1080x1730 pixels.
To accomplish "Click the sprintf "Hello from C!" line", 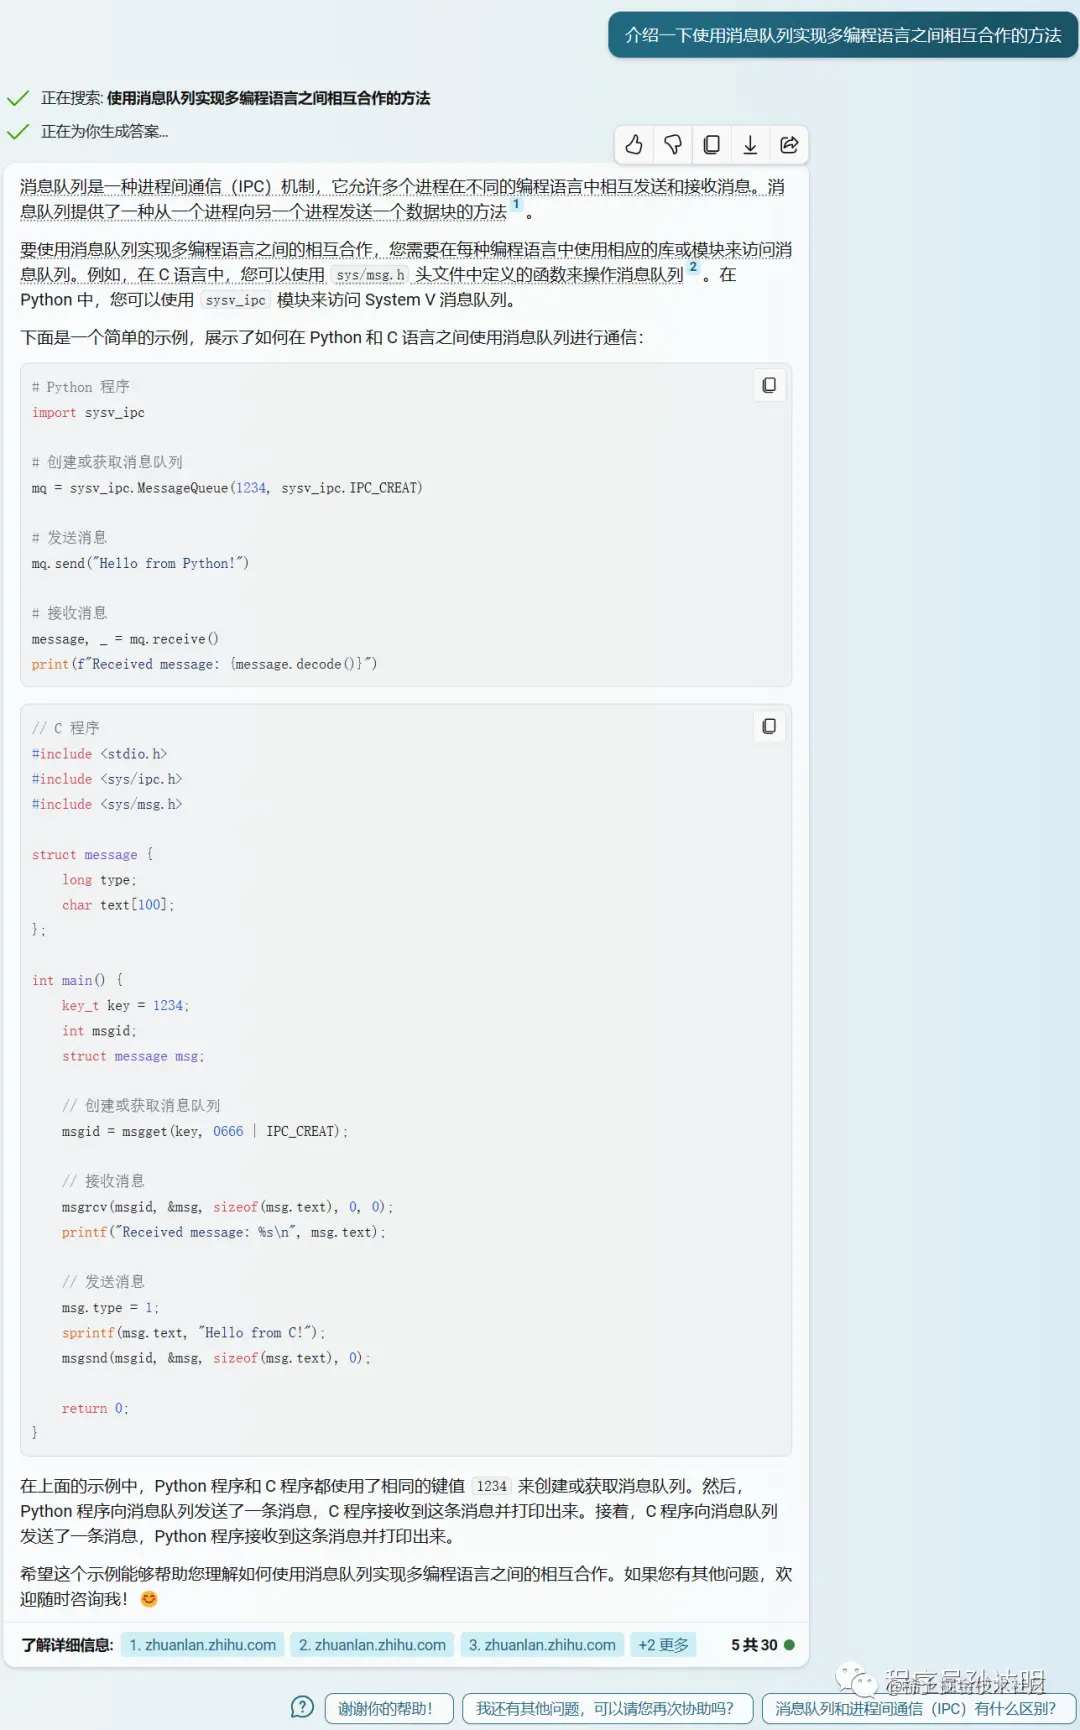I will [193, 1333].
